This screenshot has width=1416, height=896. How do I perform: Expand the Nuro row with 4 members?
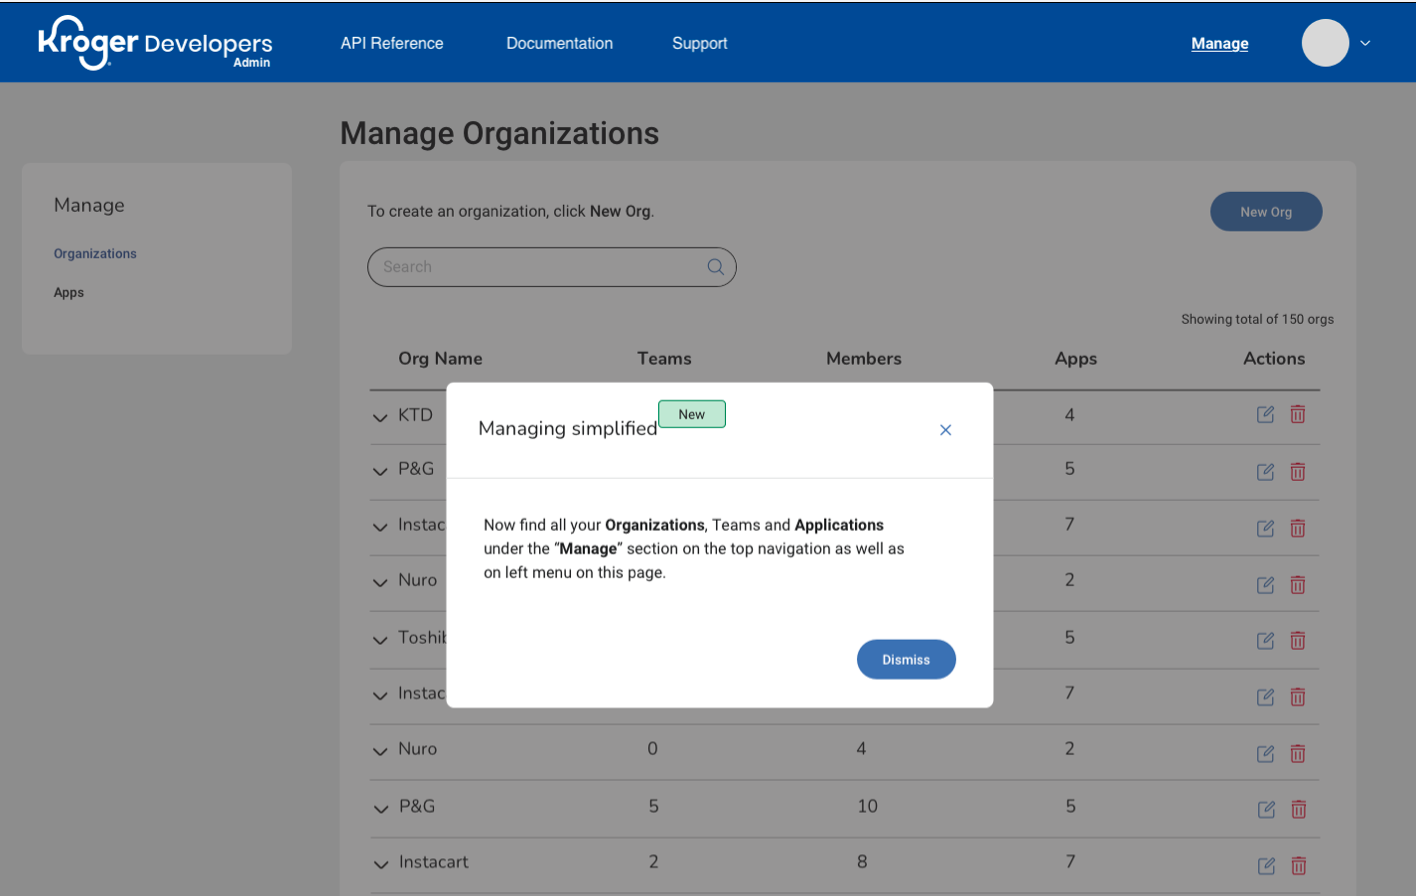(380, 751)
